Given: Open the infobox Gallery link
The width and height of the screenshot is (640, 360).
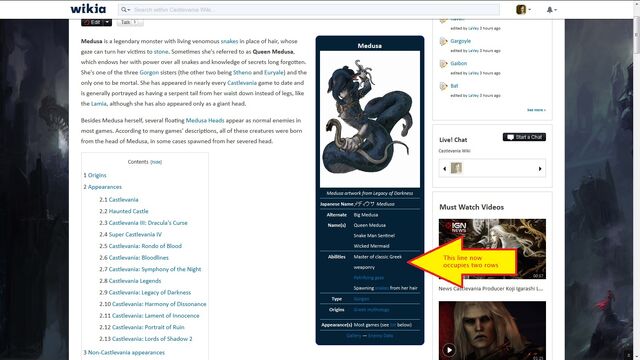Looking at the screenshot, I should coord(354,336).
